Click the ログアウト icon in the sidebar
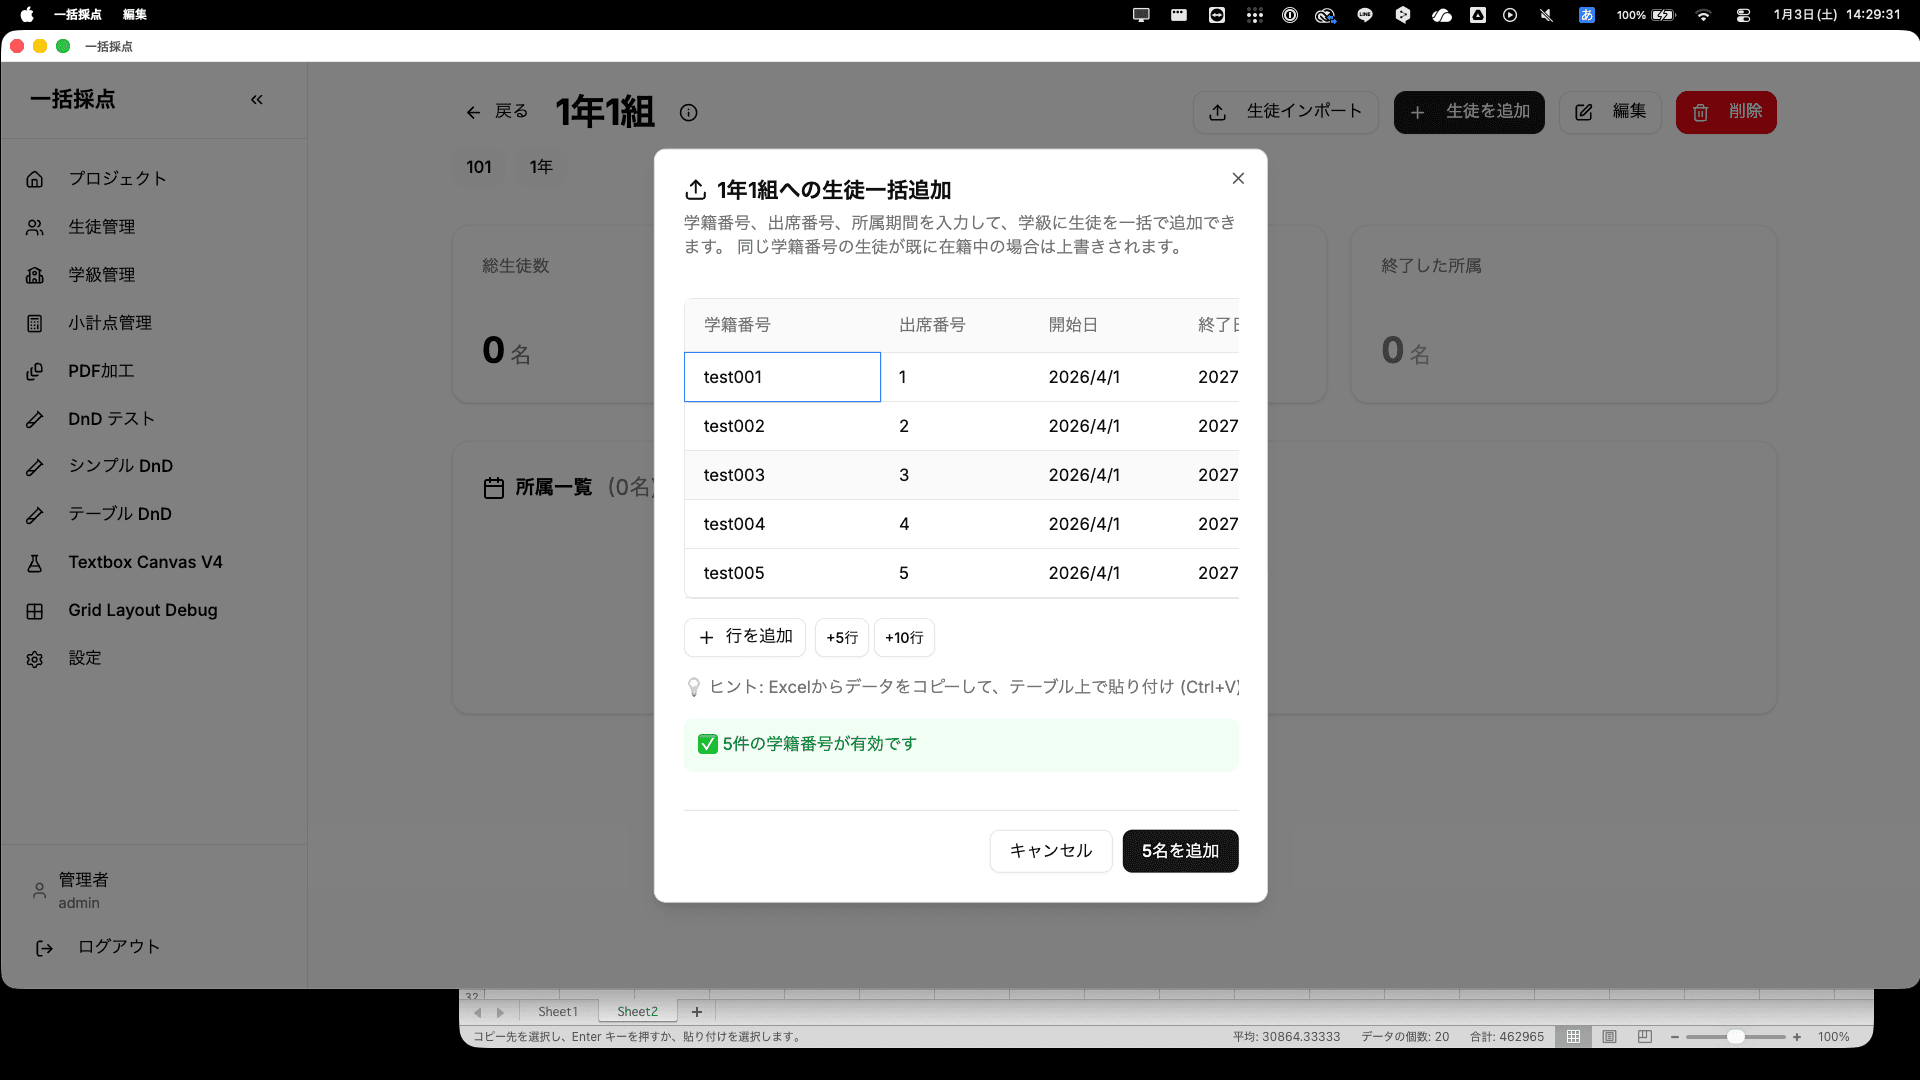1920x1080 pixels. pyautogui.click(x=44, y=947)
